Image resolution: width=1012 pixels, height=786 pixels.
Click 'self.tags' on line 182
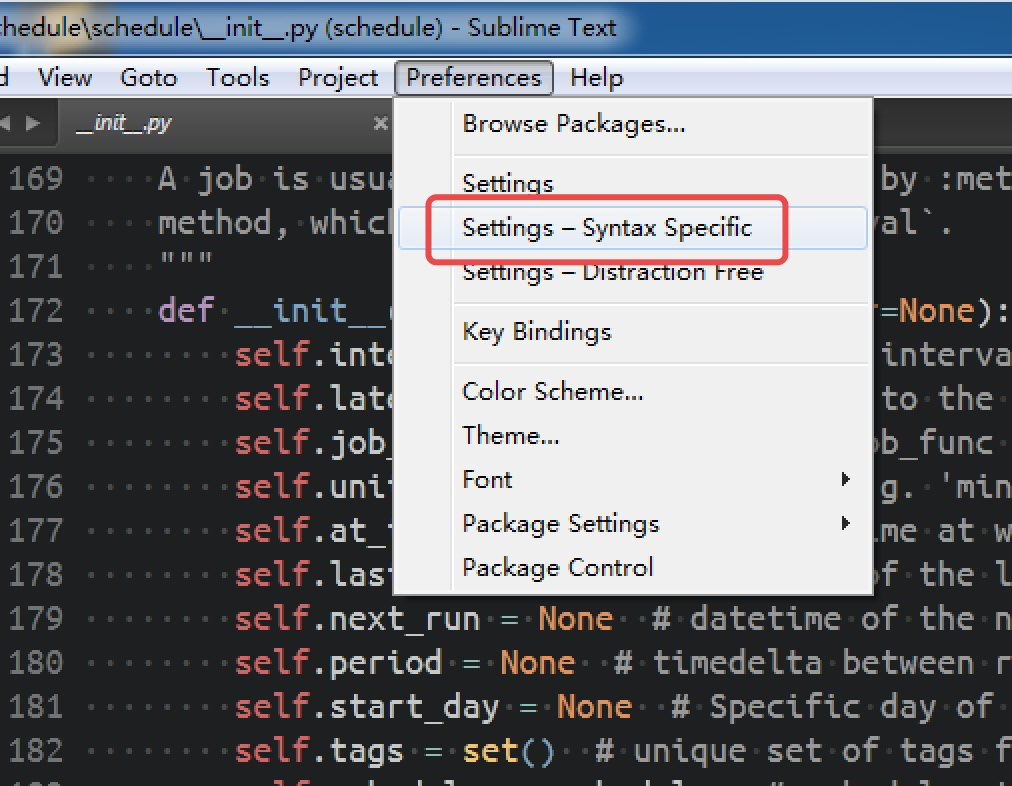(x=319, y=751)
